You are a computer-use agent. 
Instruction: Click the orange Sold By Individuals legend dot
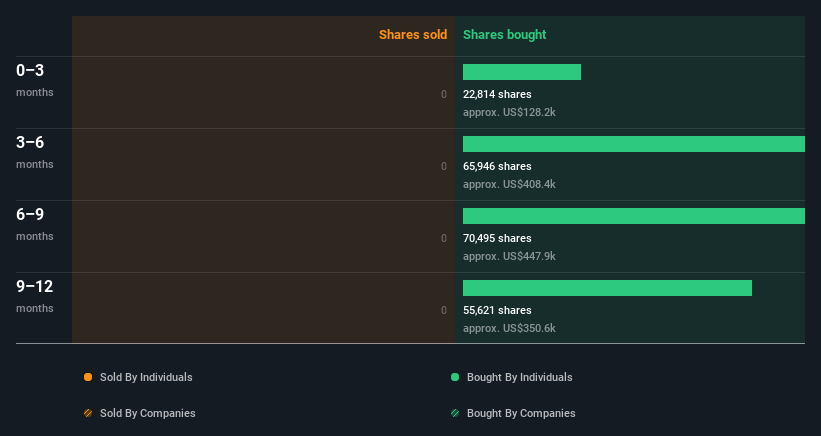coord(88,377)
